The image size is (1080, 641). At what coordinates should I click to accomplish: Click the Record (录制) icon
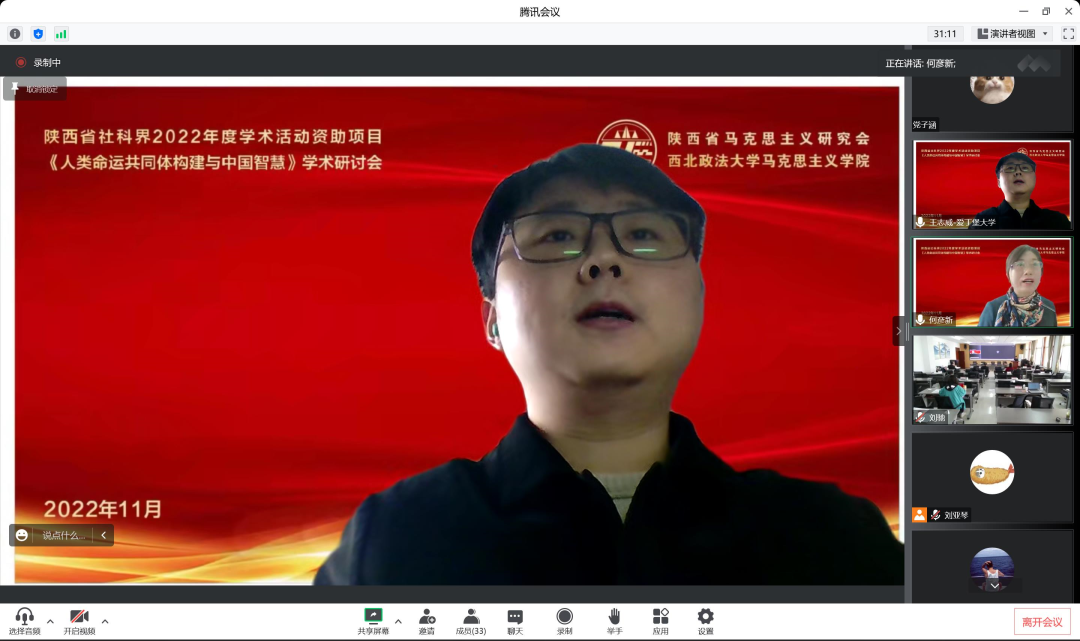pyautogui.click(x=565, y=616)
